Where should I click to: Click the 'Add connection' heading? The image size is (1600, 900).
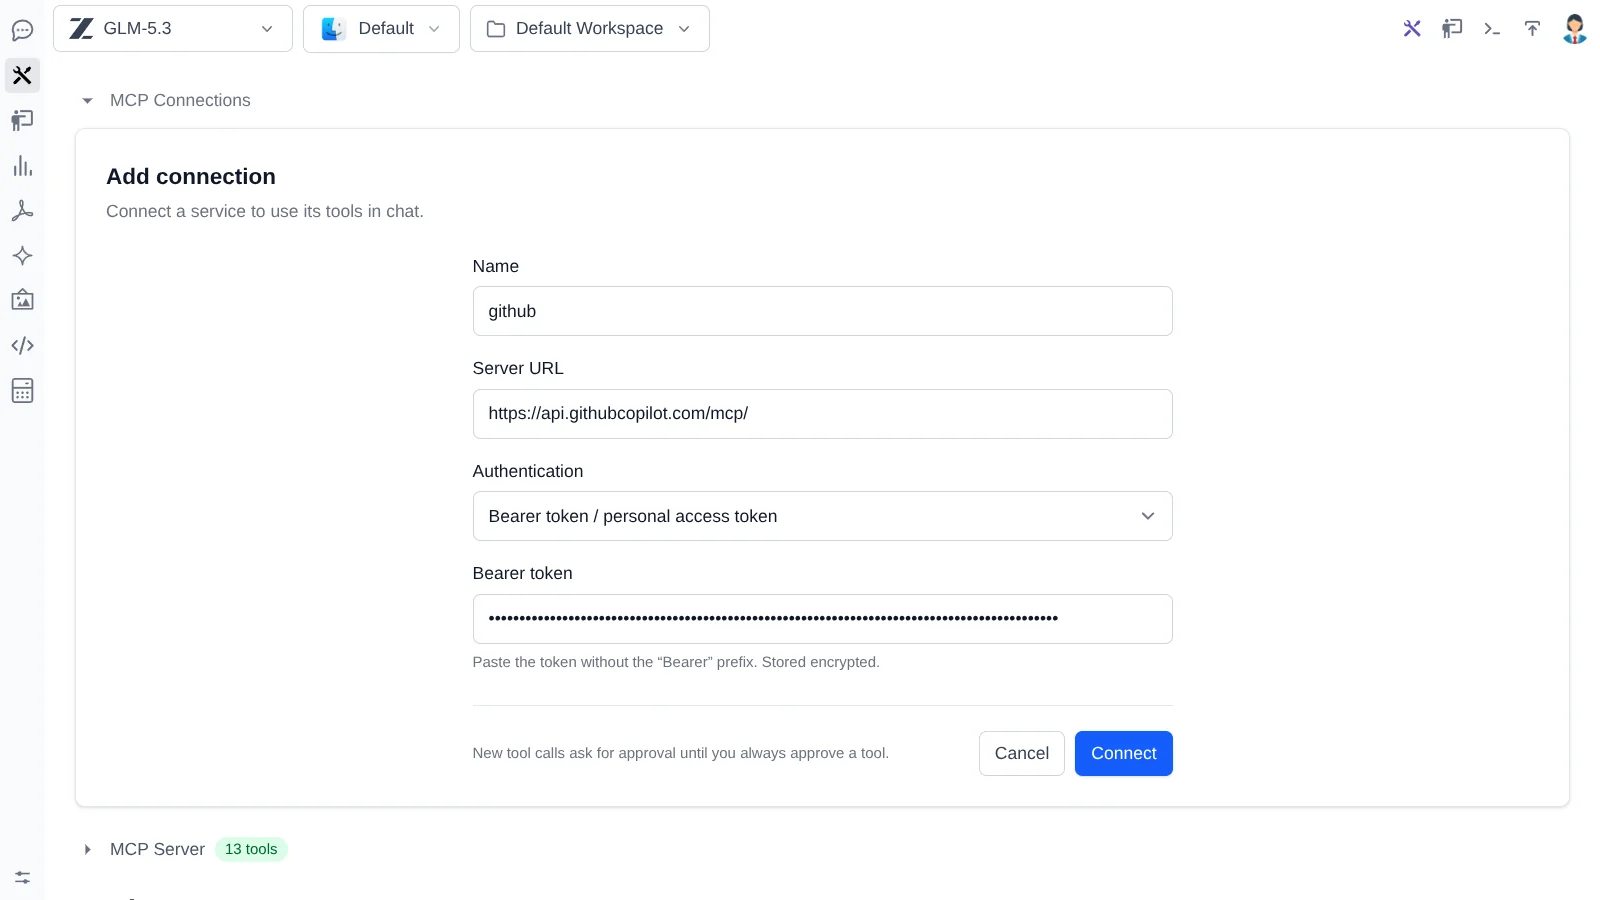pyautogui.click(x=191, y=176)
